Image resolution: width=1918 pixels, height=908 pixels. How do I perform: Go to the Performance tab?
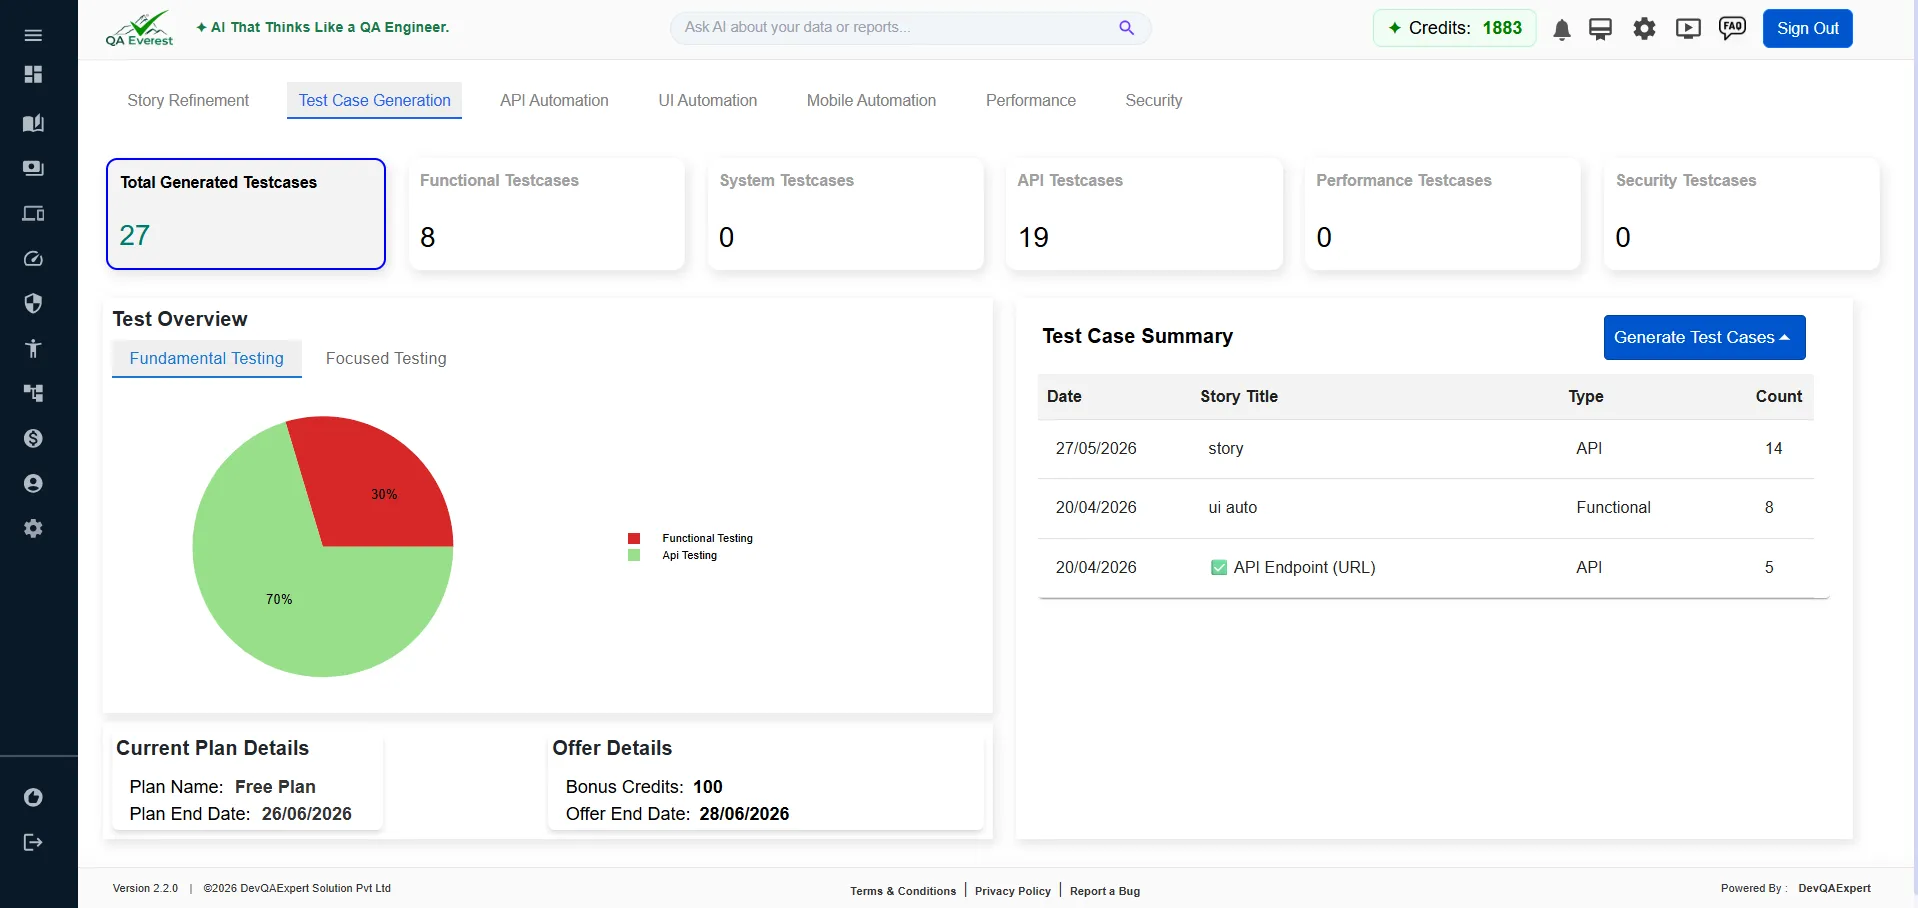pos(1030,100)
